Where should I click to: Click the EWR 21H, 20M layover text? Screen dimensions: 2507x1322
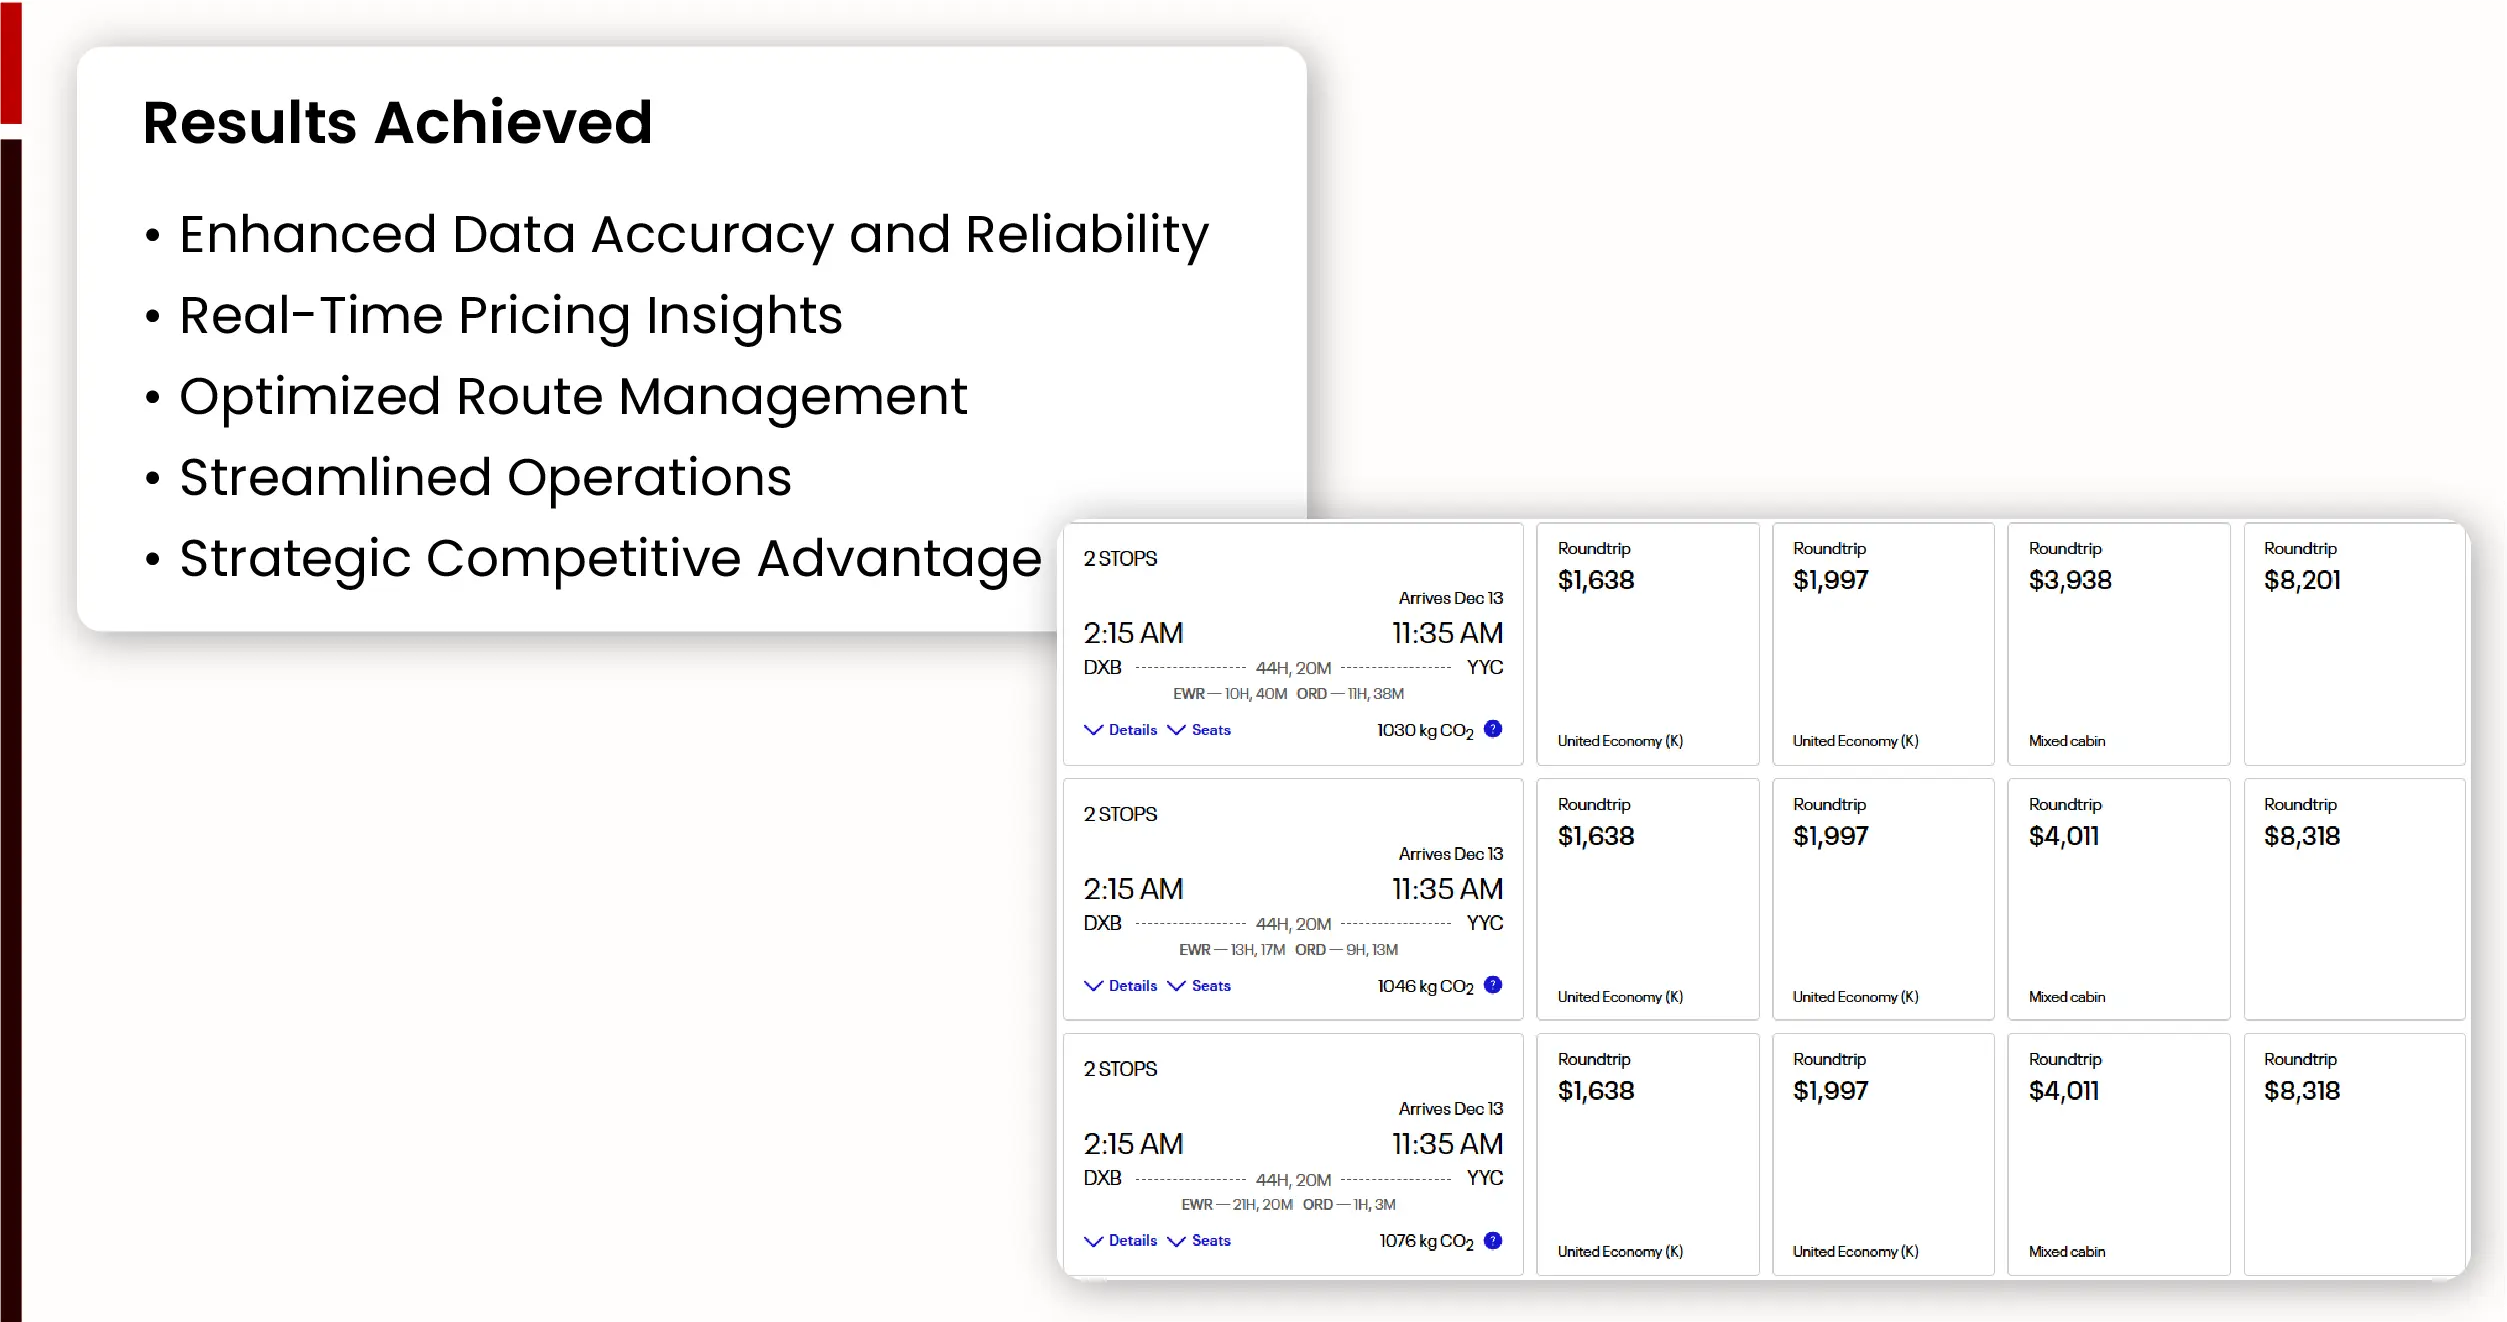tap(1237, 1205)
